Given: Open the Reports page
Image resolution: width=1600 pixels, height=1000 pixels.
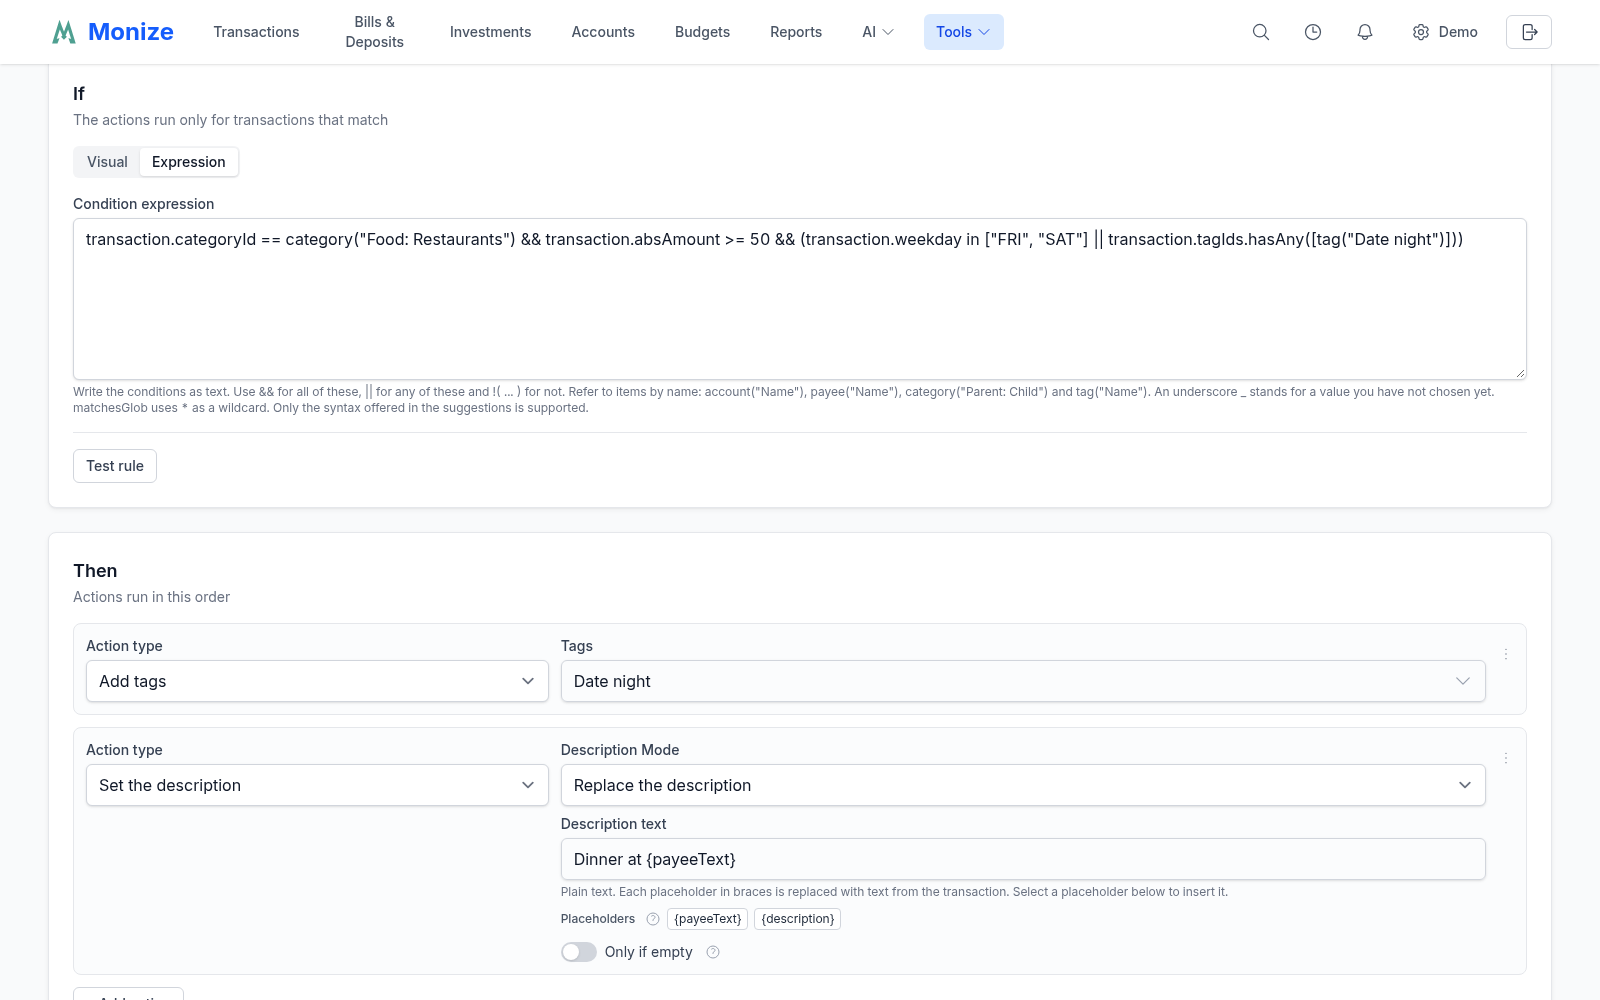Looking at the screenshot, I should click(796, 32).
